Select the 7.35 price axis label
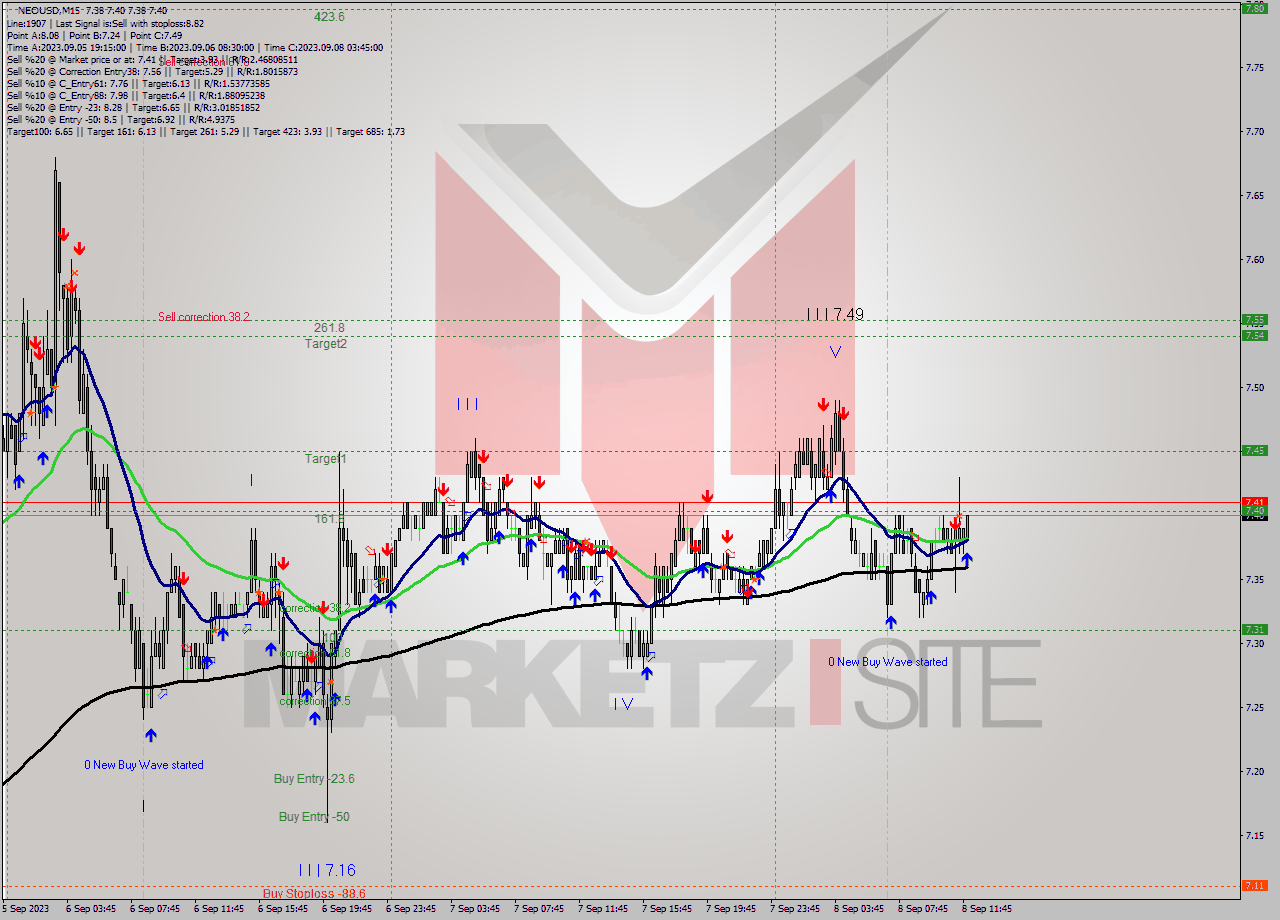Viewport: 1280px width, 920px height. 1254,580
